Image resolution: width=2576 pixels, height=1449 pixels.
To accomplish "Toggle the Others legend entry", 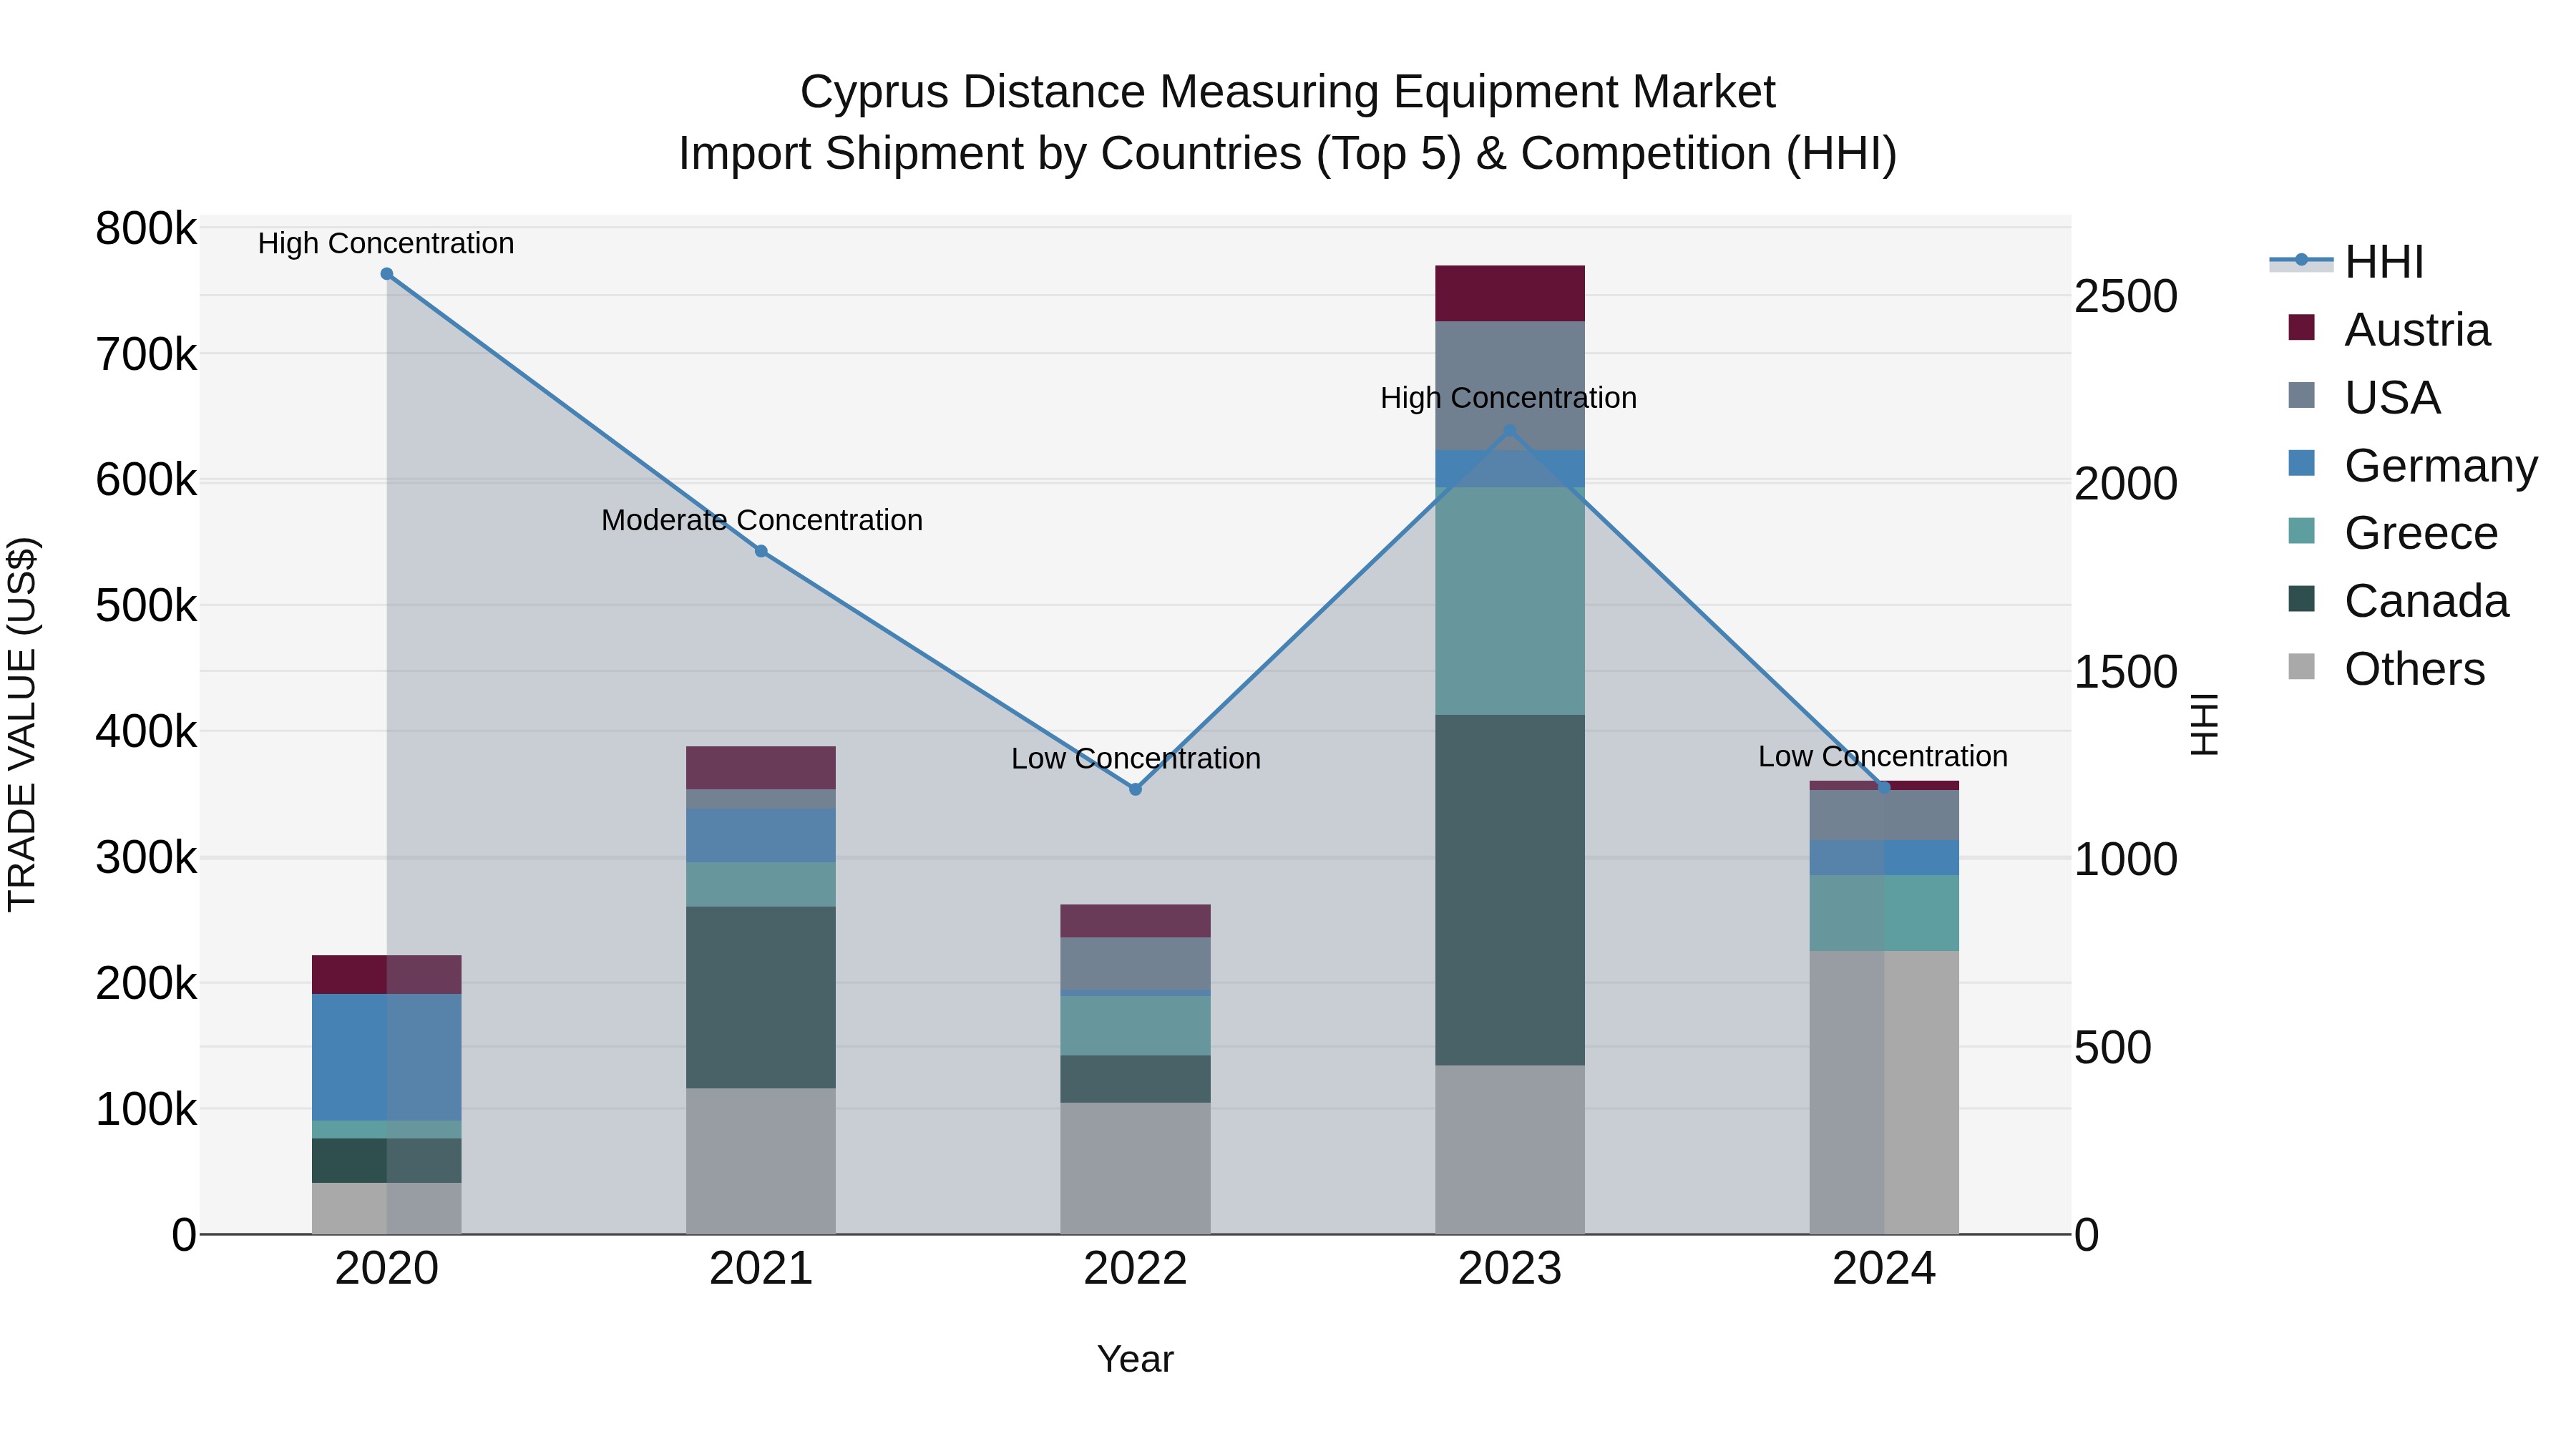I will 2386,669.
